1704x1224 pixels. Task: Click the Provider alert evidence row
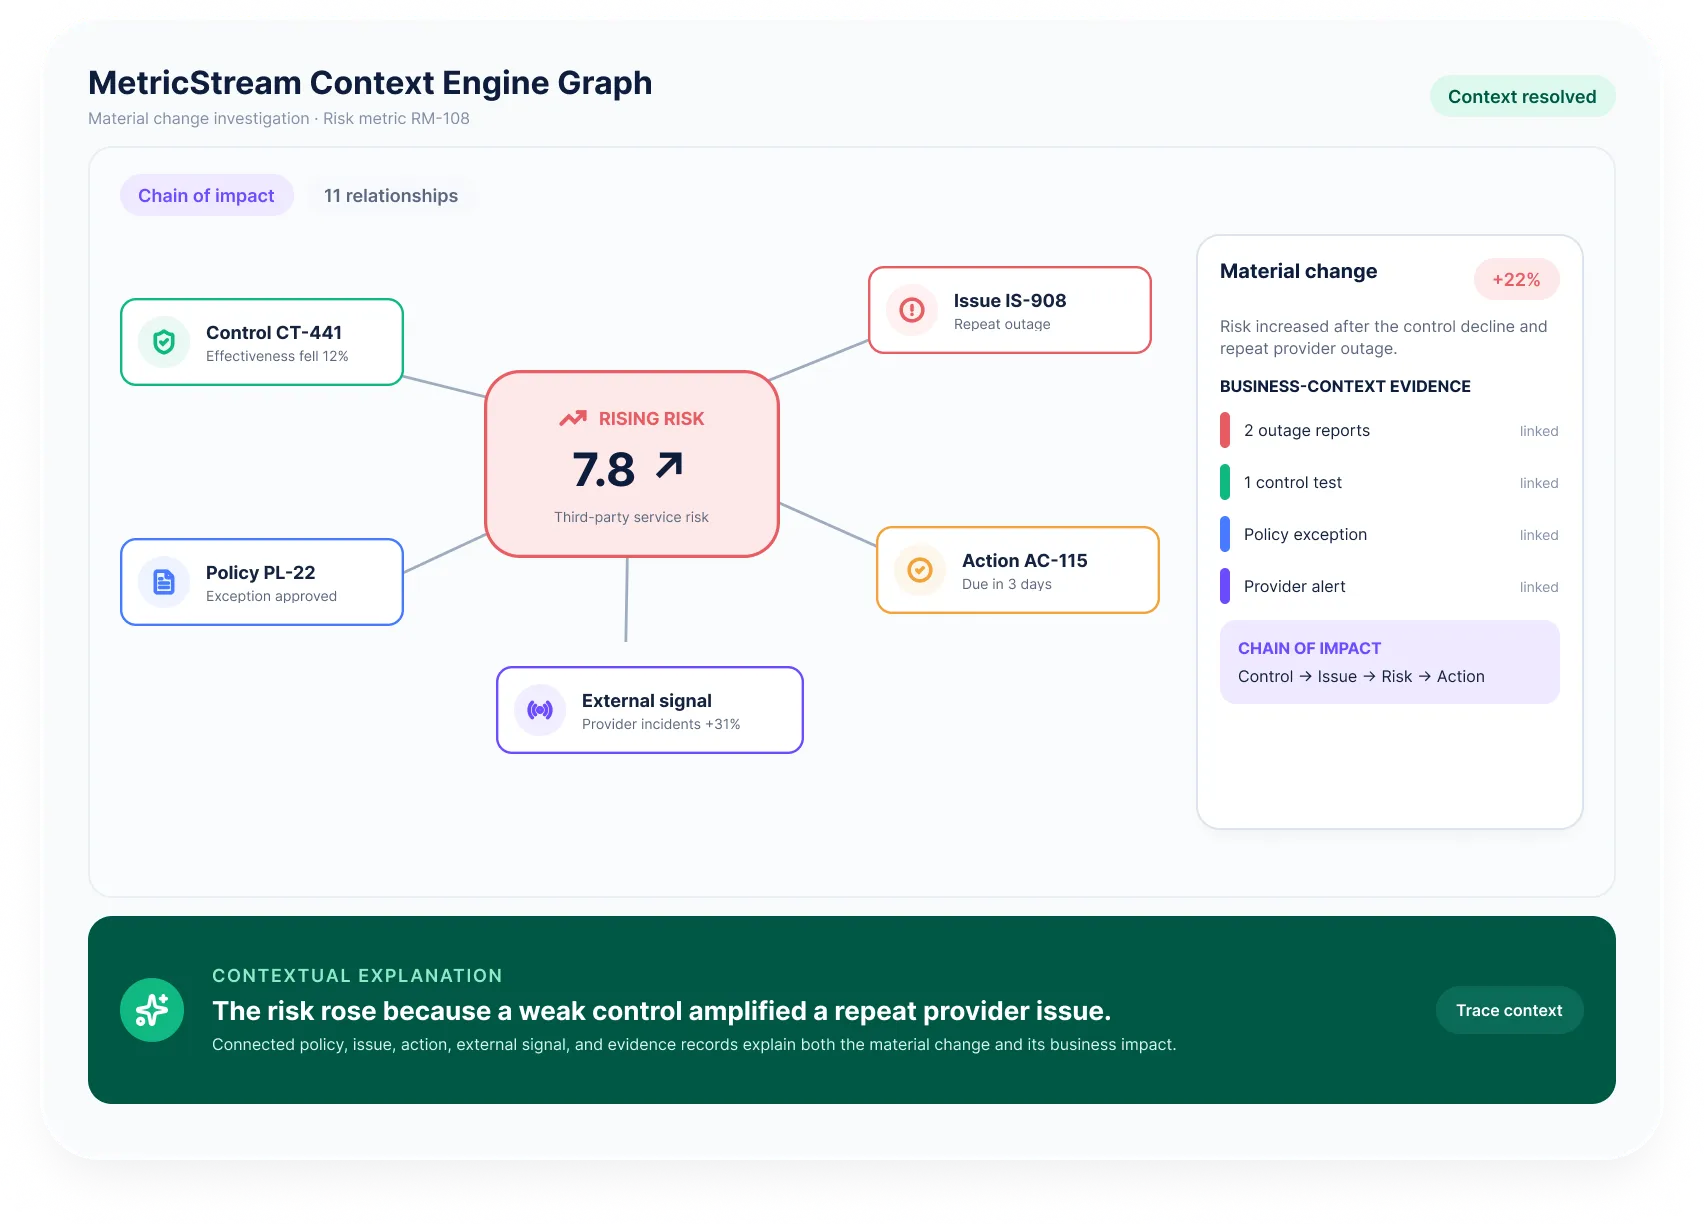(x=1390, y=586)
